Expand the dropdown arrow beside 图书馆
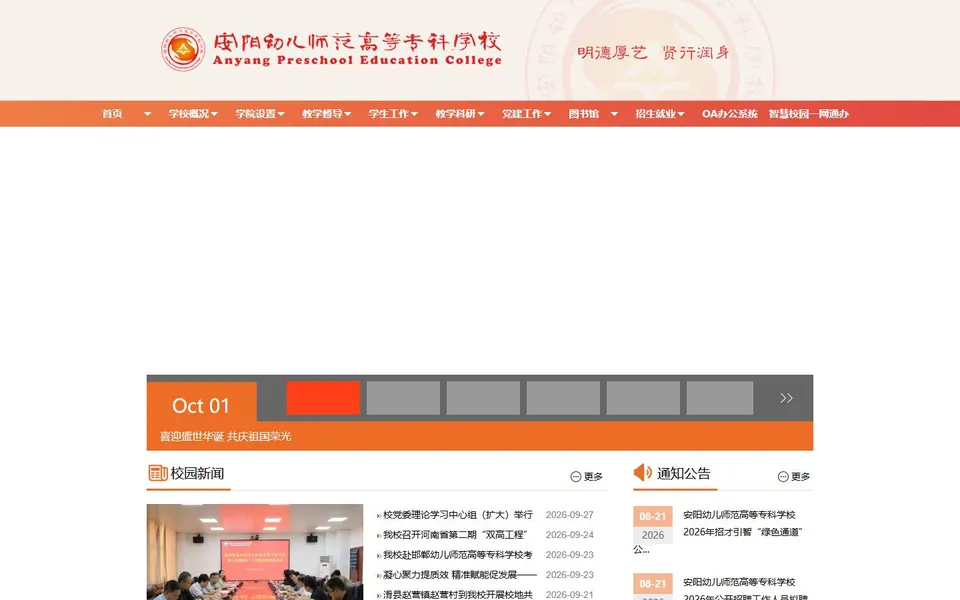 pyautogui.click(x=614, y=114)
